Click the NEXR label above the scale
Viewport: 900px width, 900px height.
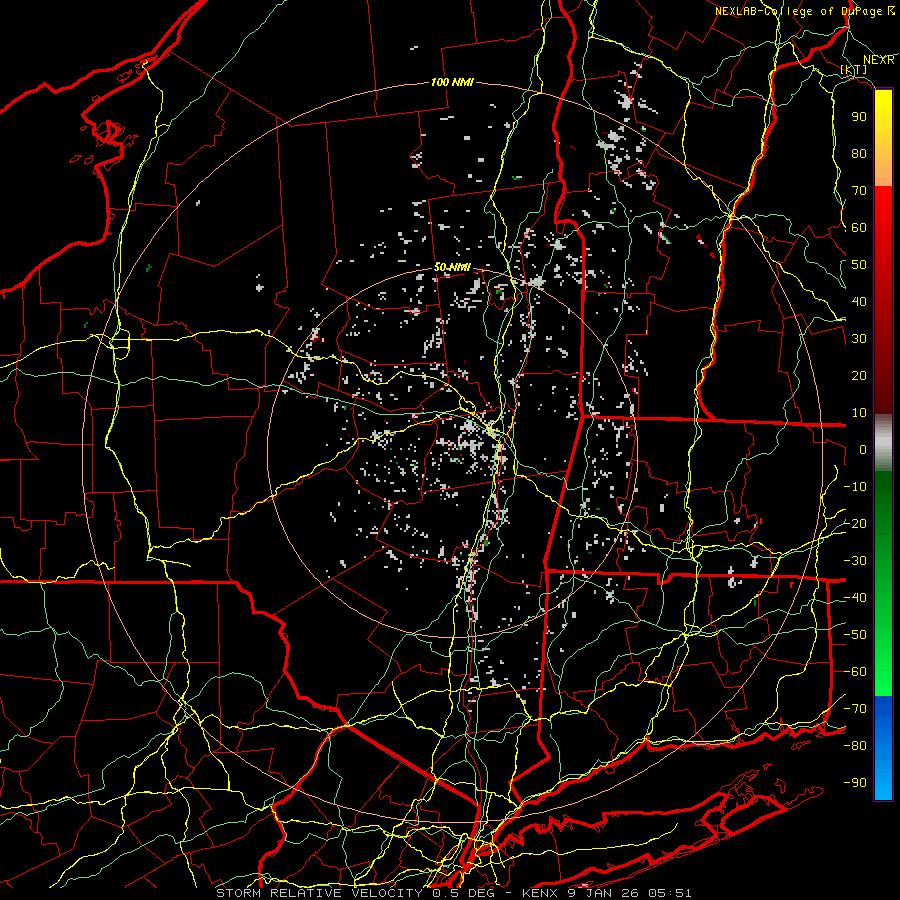879,60
